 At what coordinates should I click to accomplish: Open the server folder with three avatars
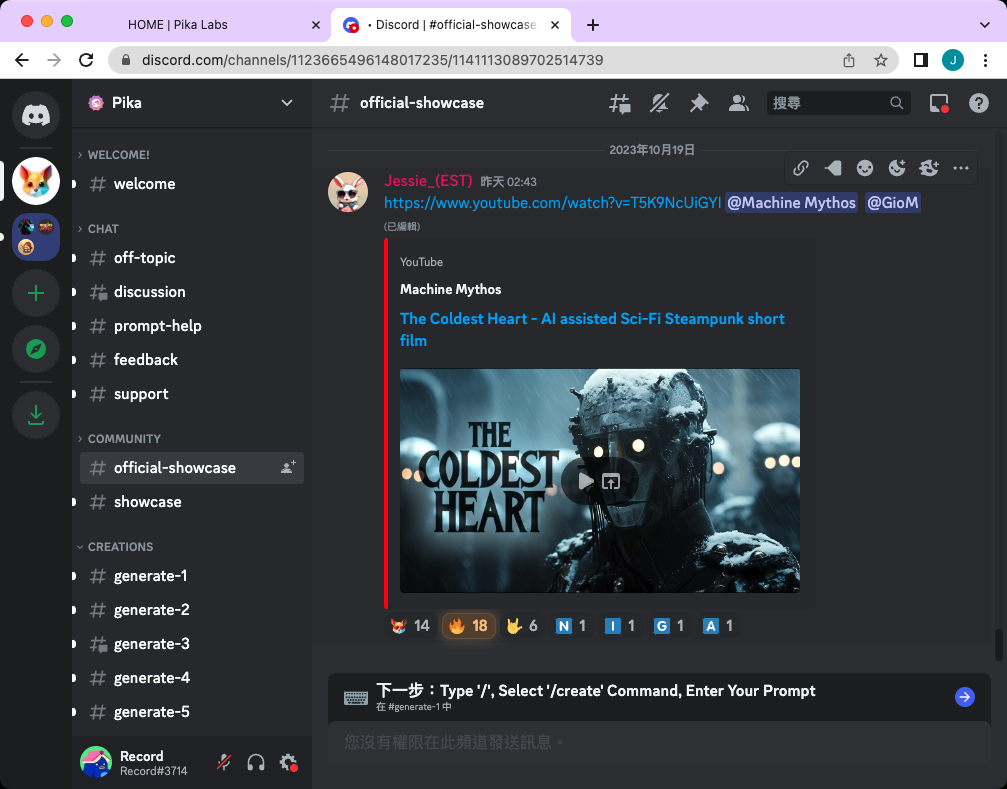tap(36, 237)
